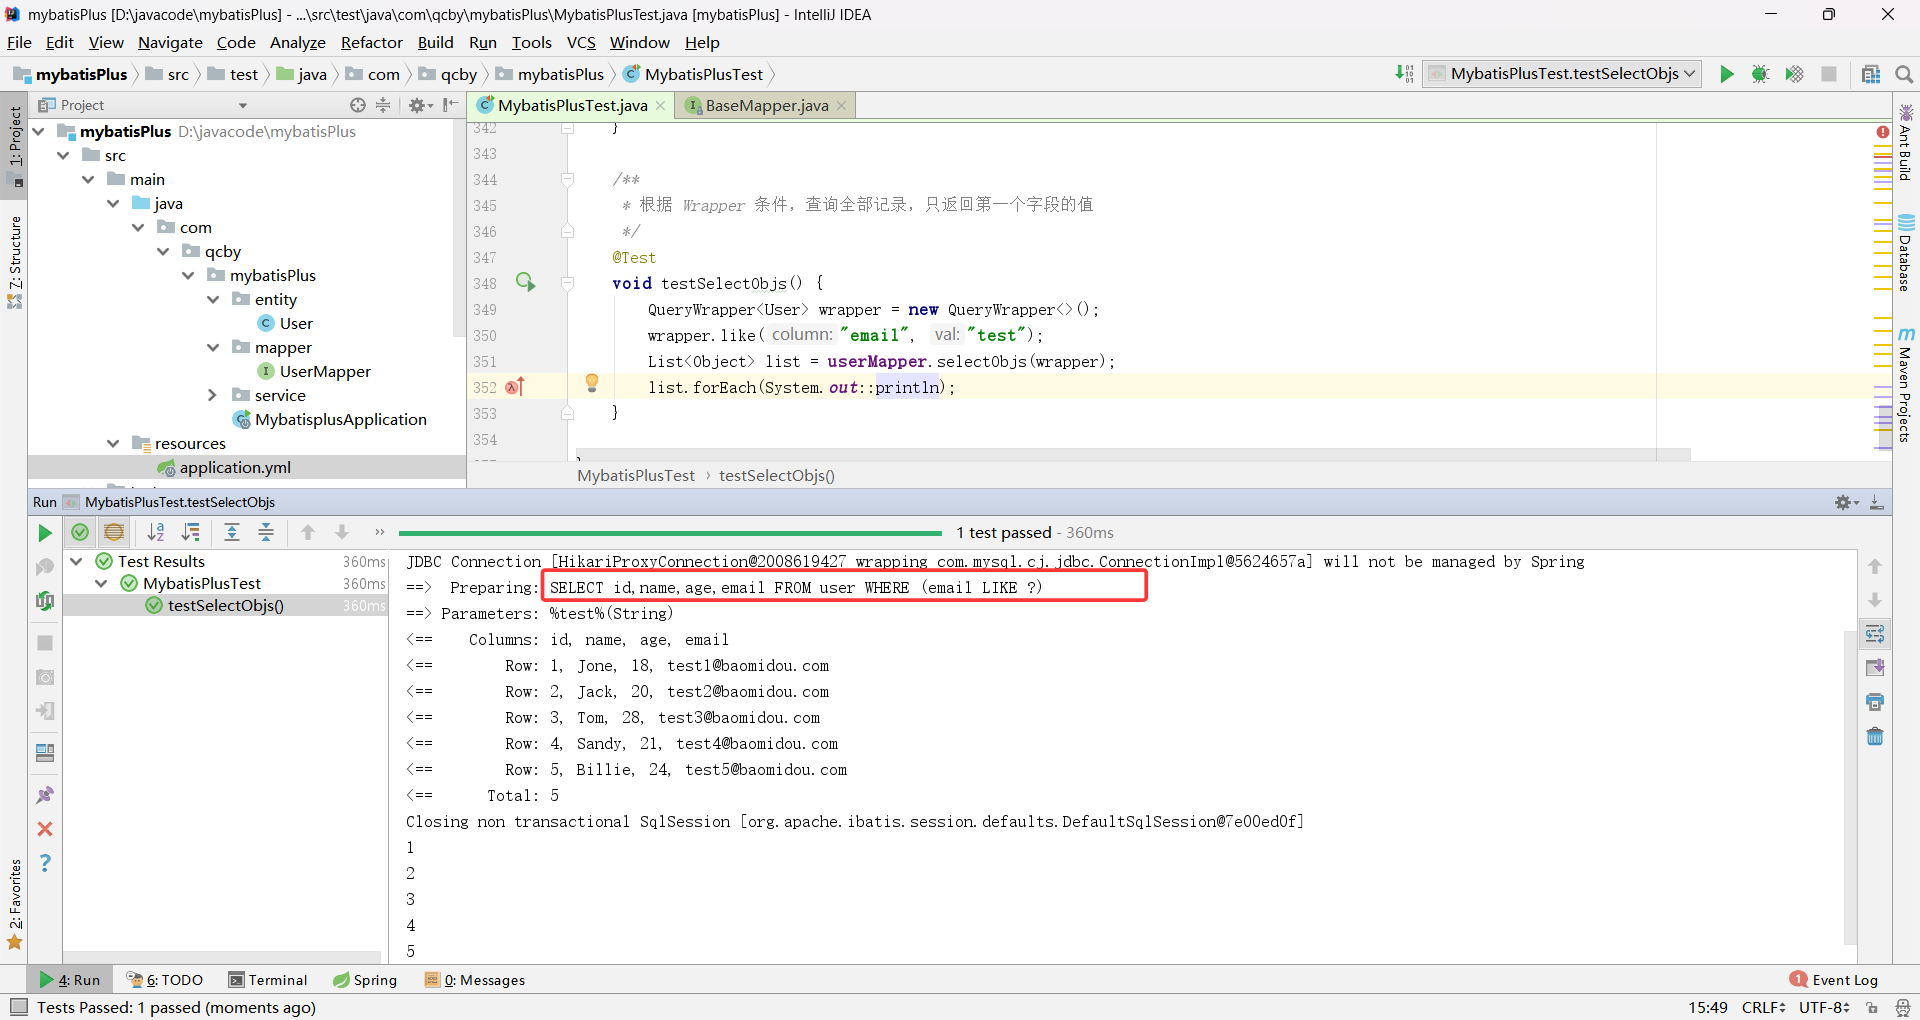
Task: Sort test results by duration
Action: click(x=190, y=533)
